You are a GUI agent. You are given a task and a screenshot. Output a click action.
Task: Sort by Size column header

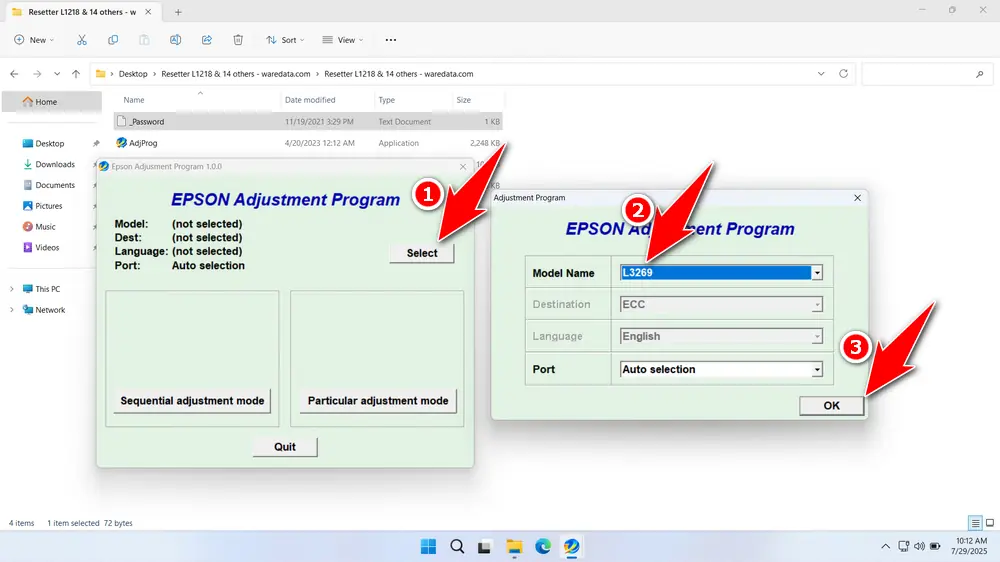point(464,100)
